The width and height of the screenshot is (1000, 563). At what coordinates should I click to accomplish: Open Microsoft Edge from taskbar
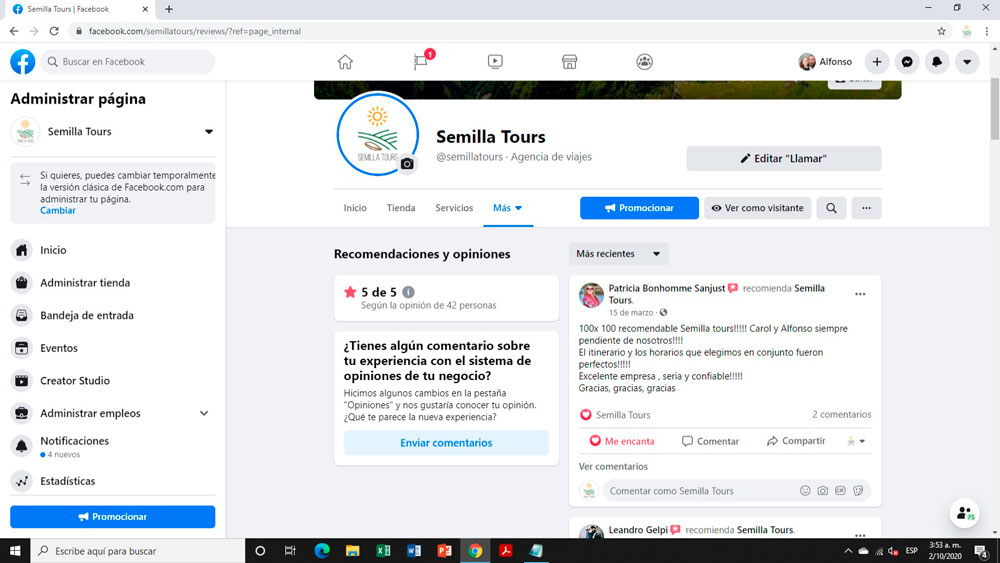[x=321, y=550]
